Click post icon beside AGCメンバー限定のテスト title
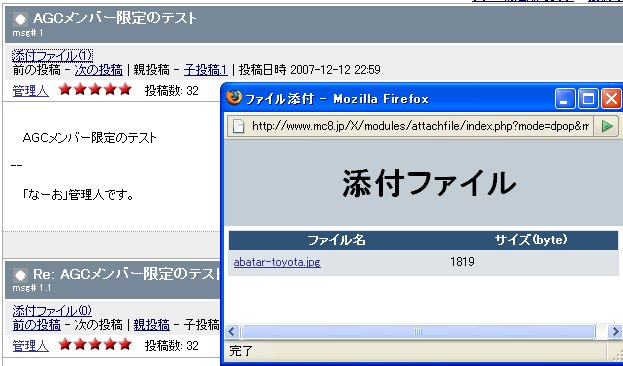623x366 pixels. 20,19
